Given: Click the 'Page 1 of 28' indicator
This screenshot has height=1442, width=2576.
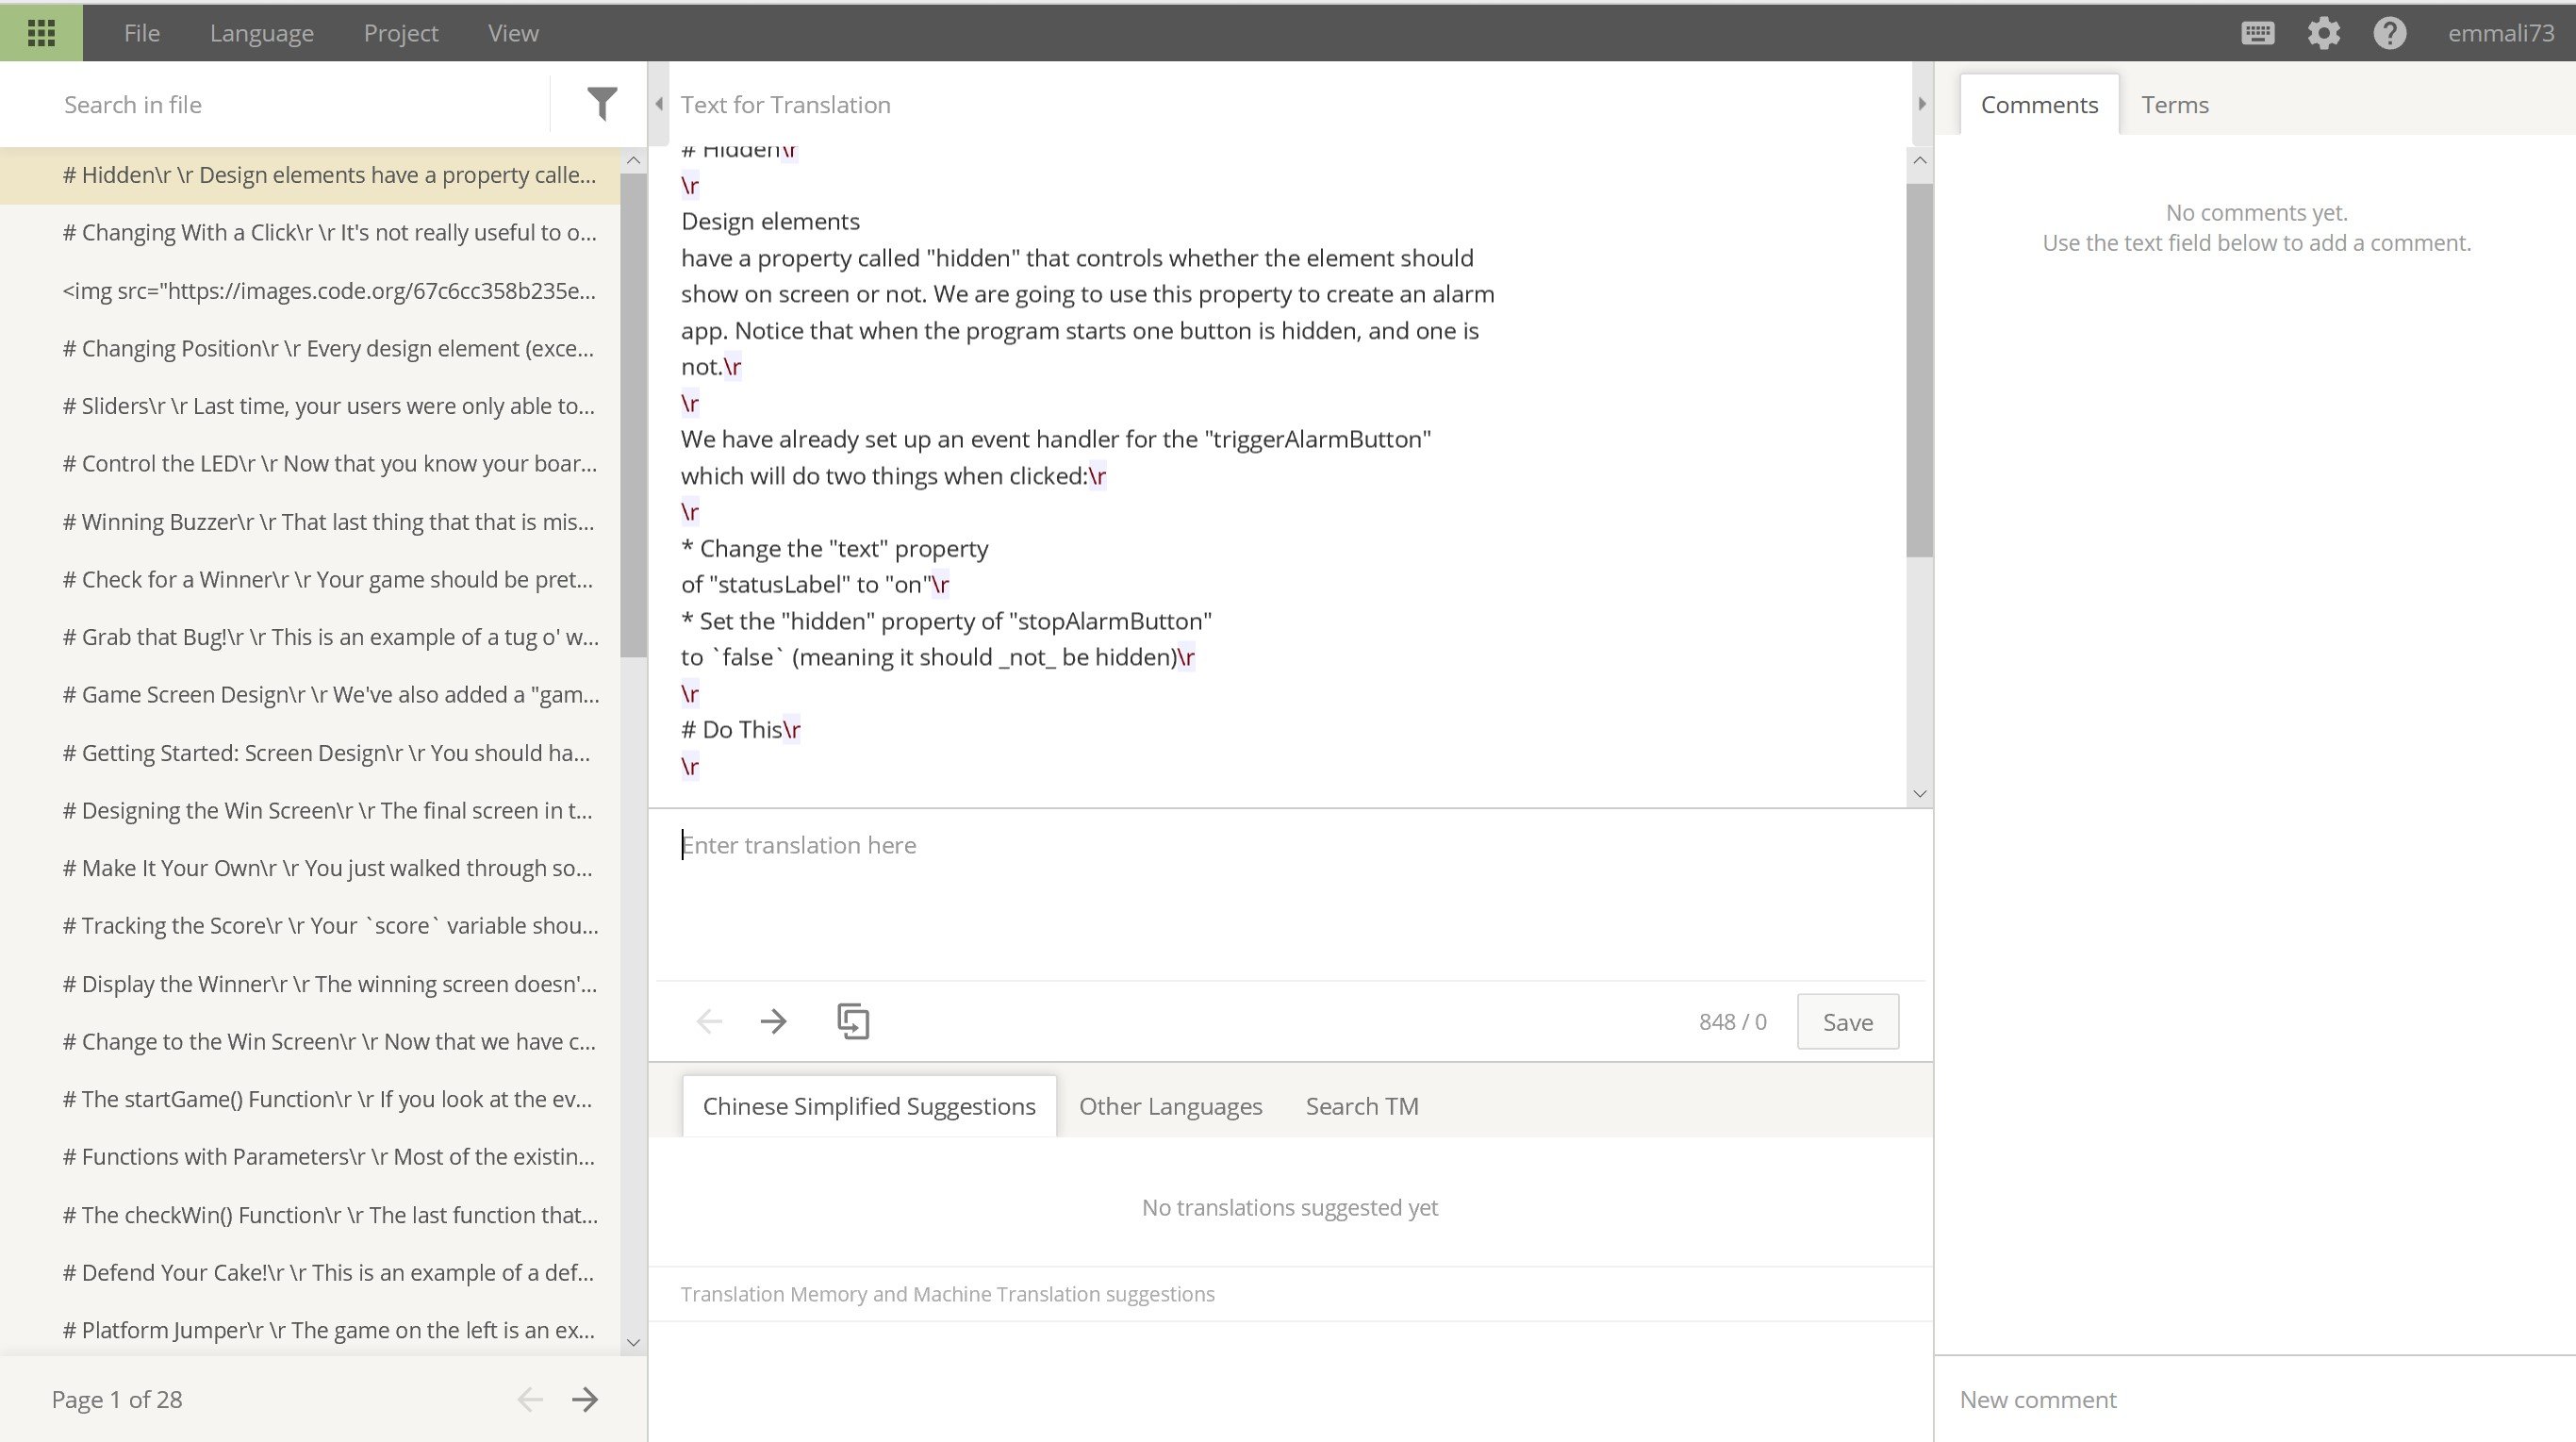Looking at the screenshot, I should (117, 1399).
